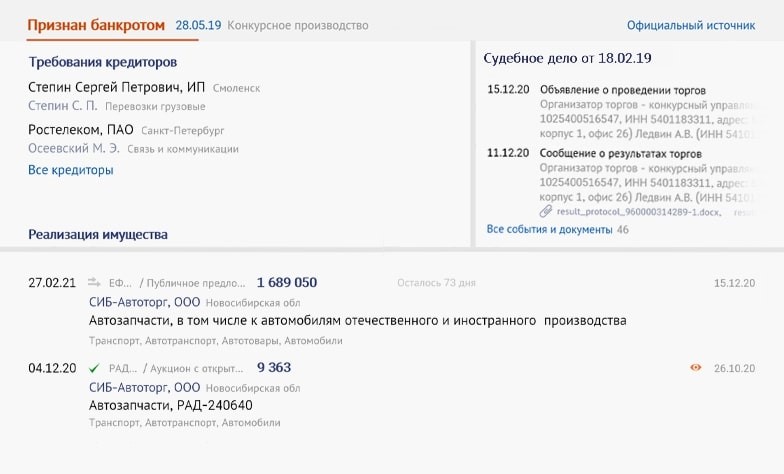Click first СИБ-Автоторг, ООО company link
This screenshot has height=474, width=784.
tap(144, 302)
